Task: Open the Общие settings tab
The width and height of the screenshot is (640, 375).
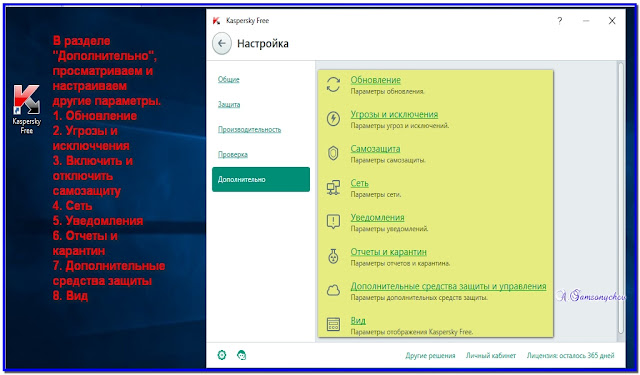Action: point(229,80)
